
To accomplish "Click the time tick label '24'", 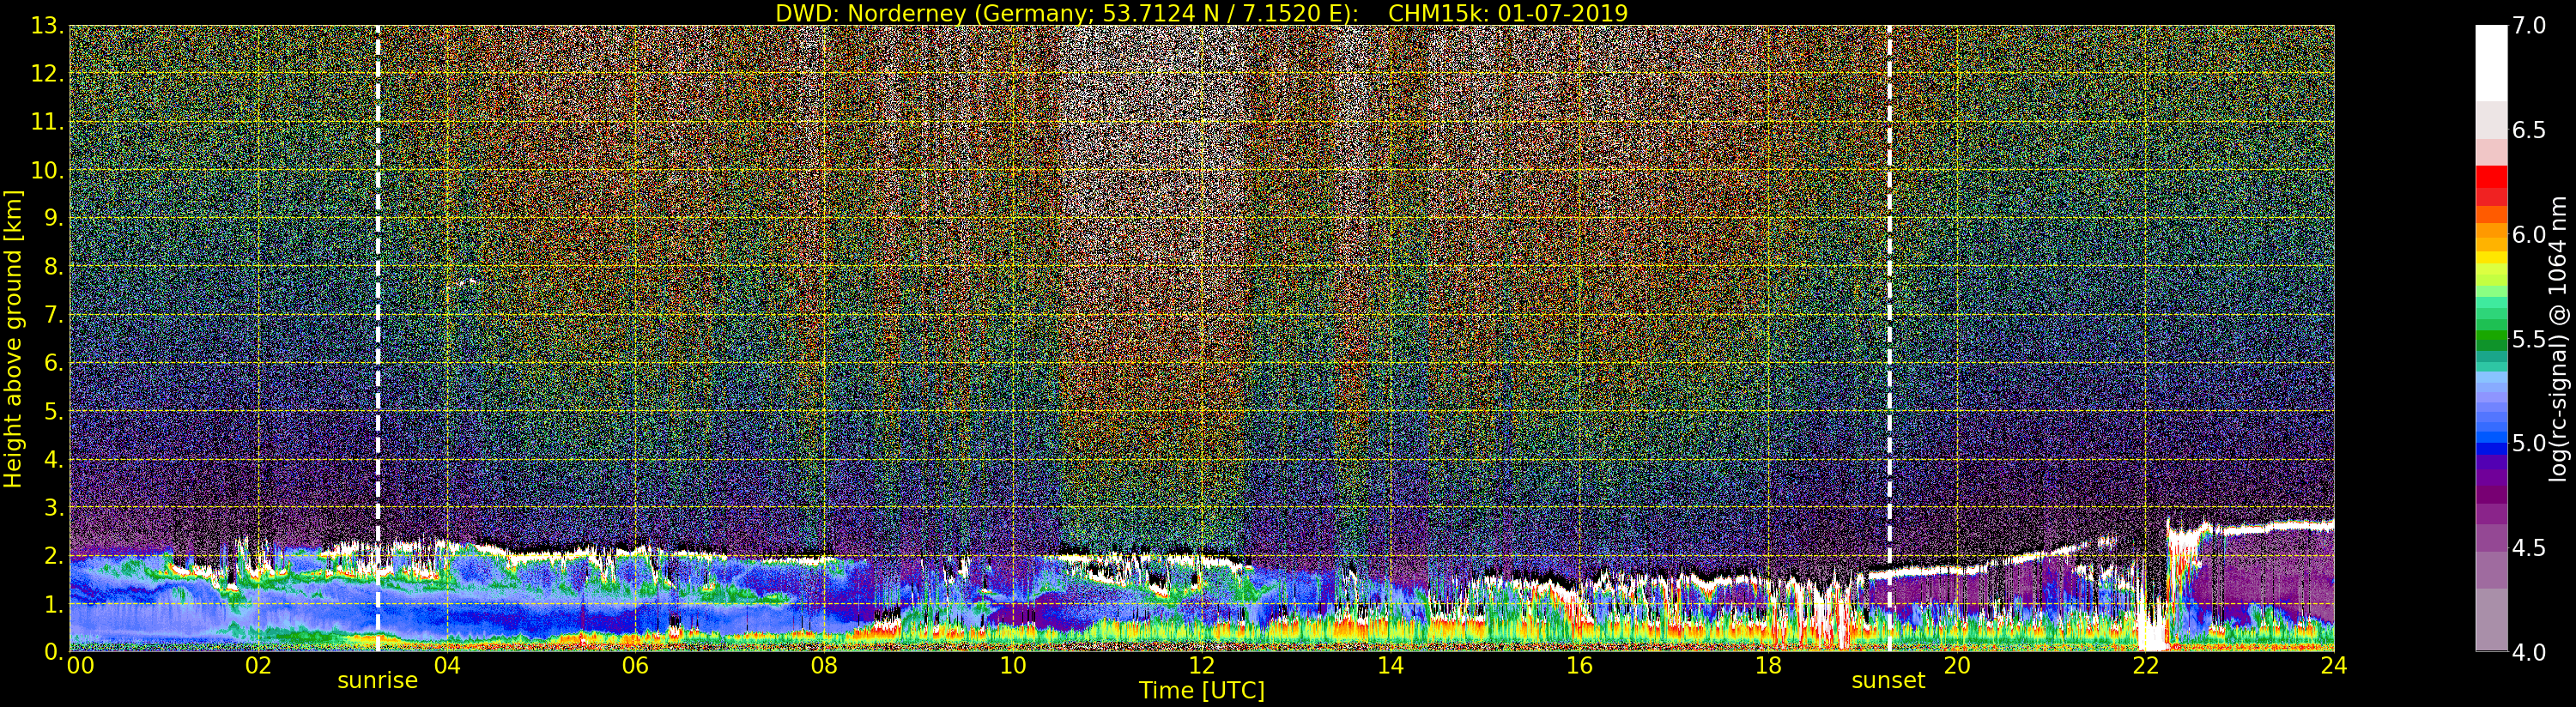I will (2334, 666).
